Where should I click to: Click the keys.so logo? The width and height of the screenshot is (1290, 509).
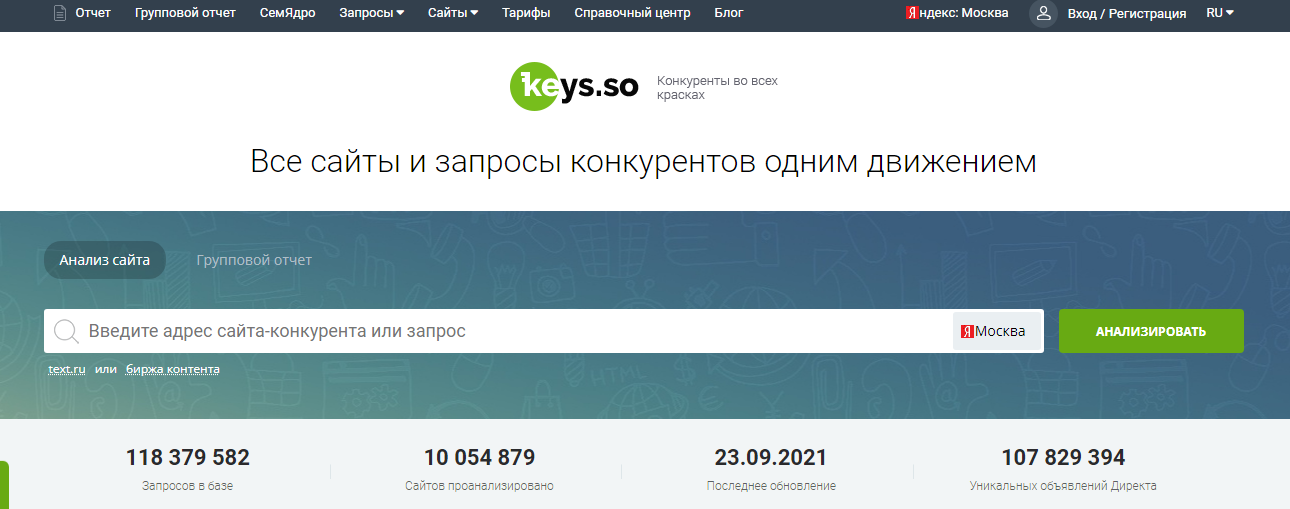574,87
